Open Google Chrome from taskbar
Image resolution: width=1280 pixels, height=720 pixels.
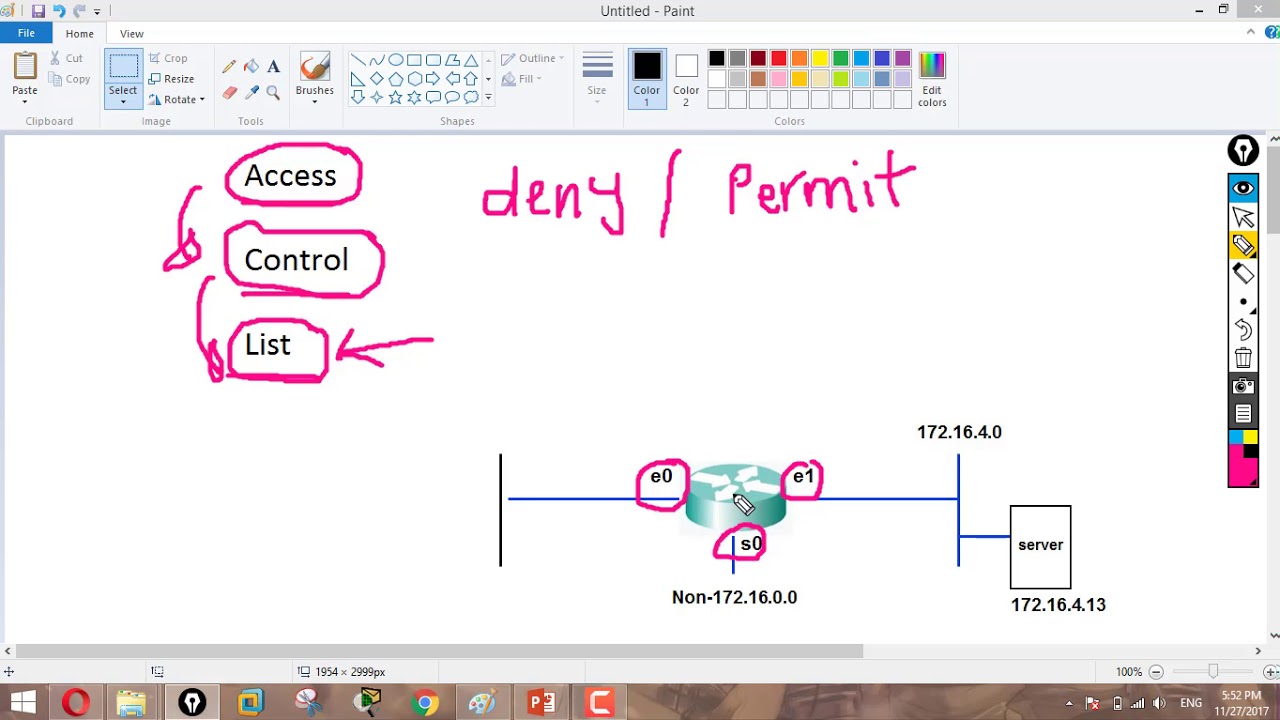coord(425,704)
